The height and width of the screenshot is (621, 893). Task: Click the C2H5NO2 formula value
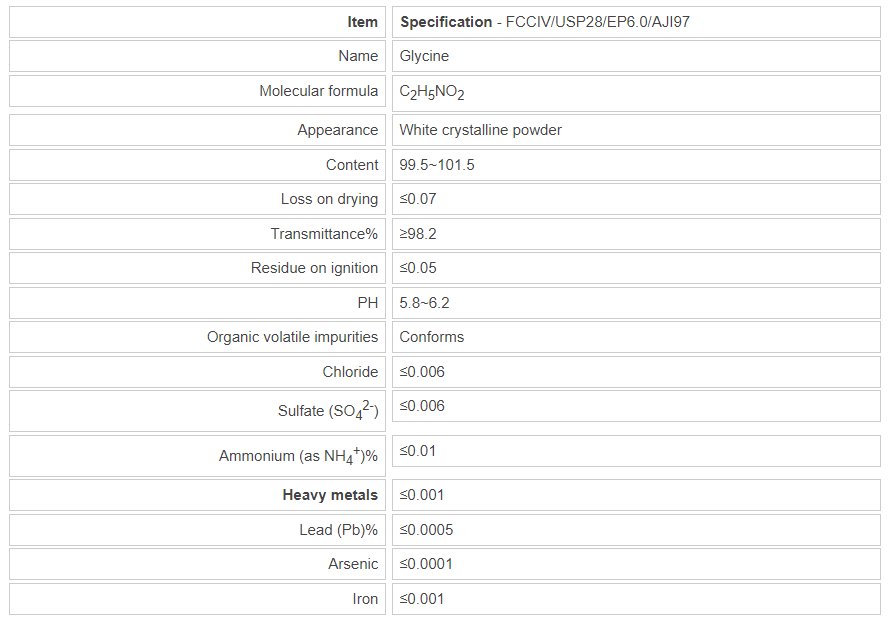pyautogui.click(x=432, y=92)
